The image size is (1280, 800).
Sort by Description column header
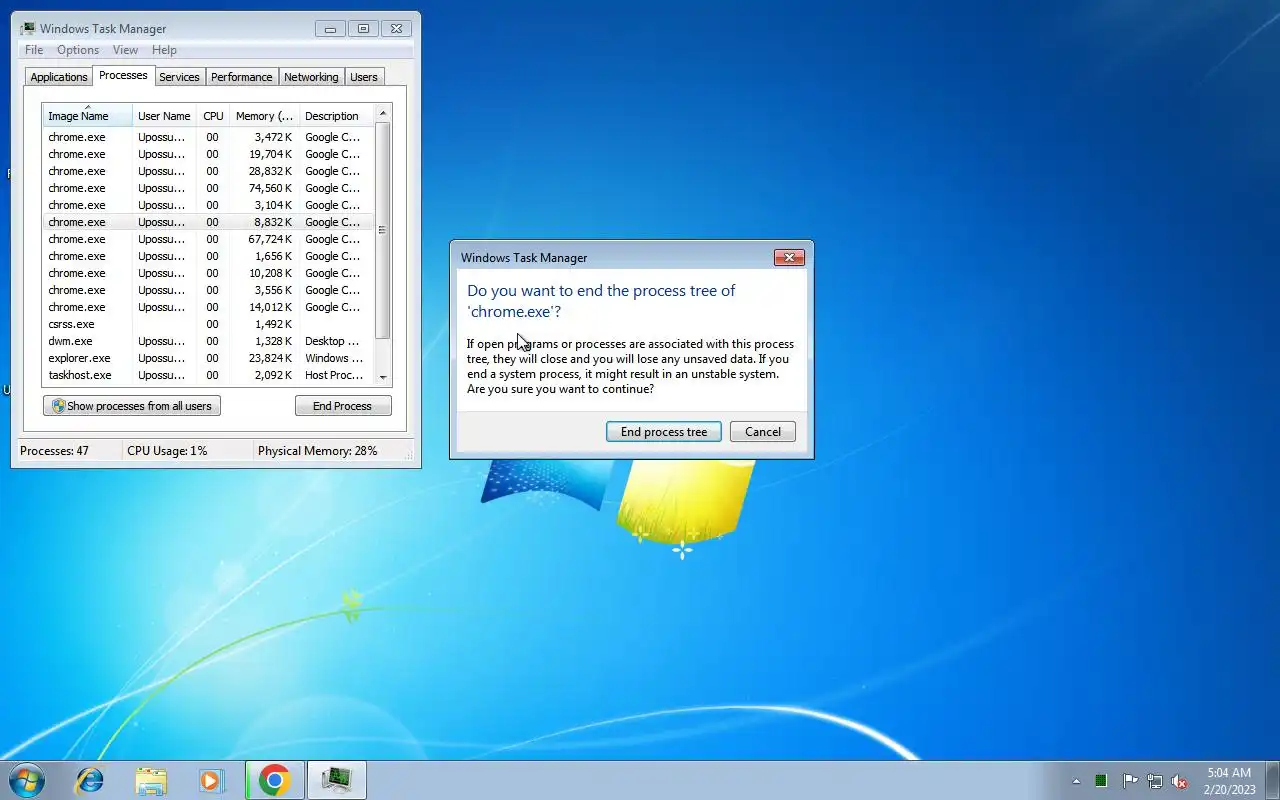(336, 115)
